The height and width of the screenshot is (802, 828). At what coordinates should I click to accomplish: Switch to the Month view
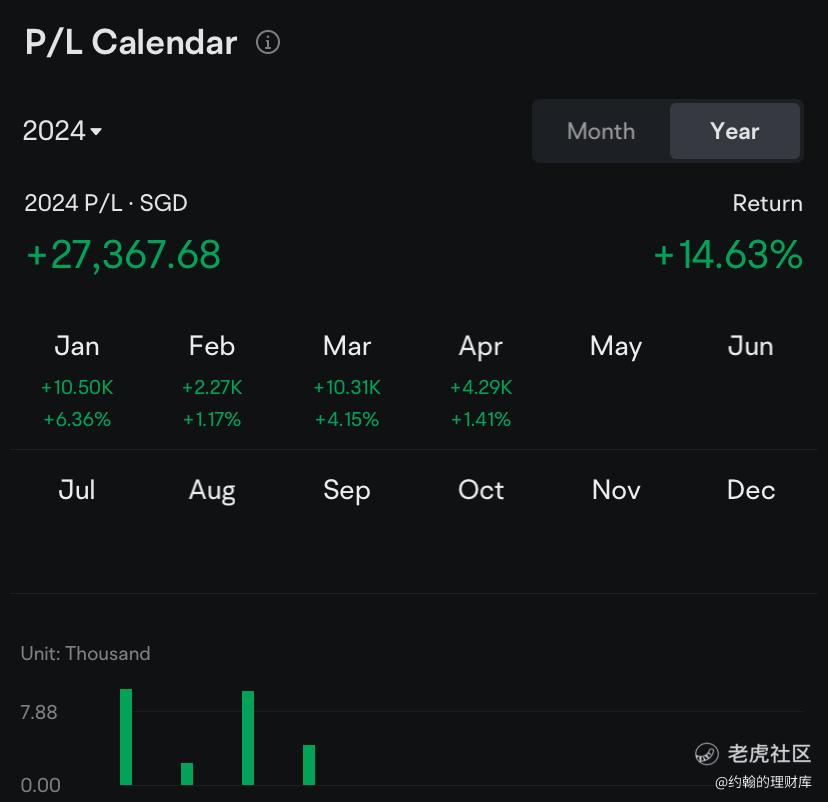click(x=601, y=131)
